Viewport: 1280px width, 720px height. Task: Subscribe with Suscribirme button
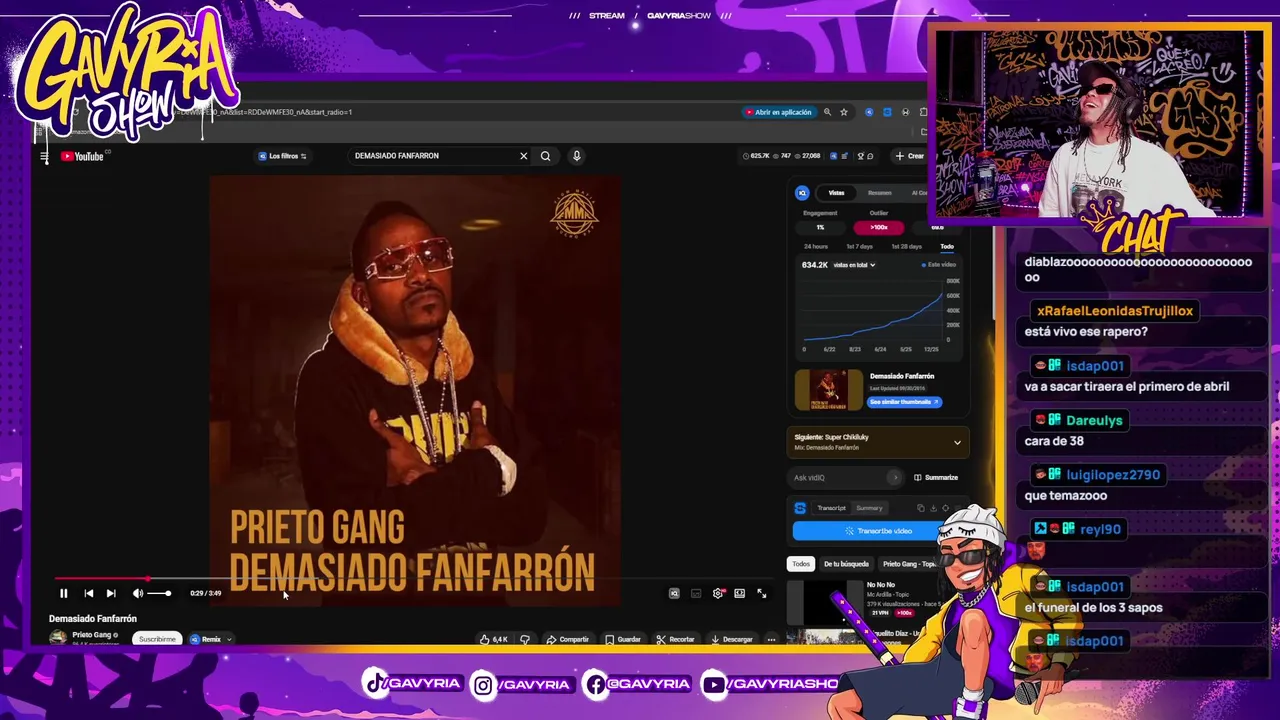click(157, 639)
